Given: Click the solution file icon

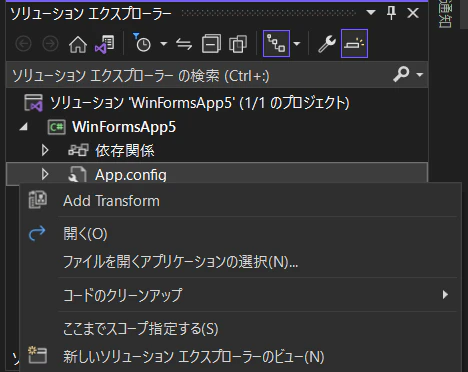Looking at the screenshot, I should coord(33,103).
